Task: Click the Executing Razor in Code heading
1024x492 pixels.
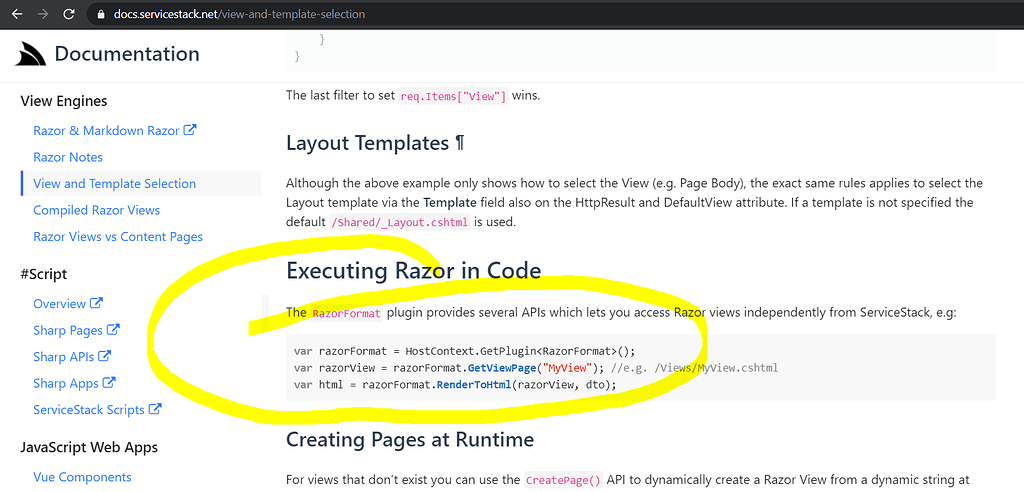Action: click(x=413, y=270)
